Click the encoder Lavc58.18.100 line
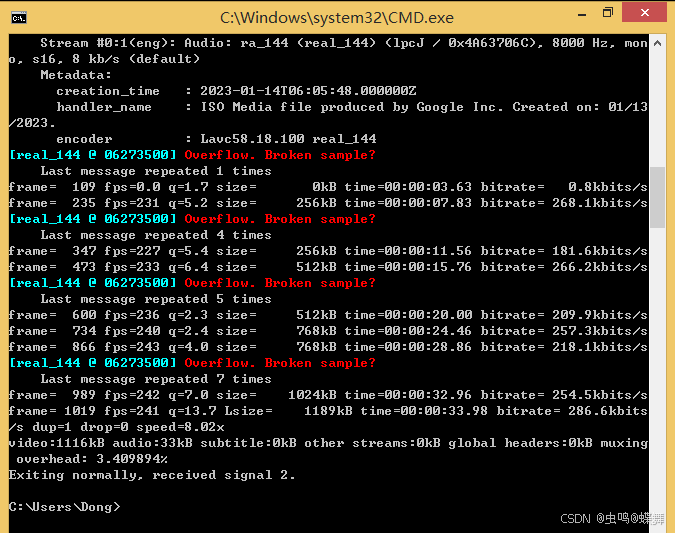The width and height of the screenshot is (675, 533). pyautogui.click(x=216, y=139)
